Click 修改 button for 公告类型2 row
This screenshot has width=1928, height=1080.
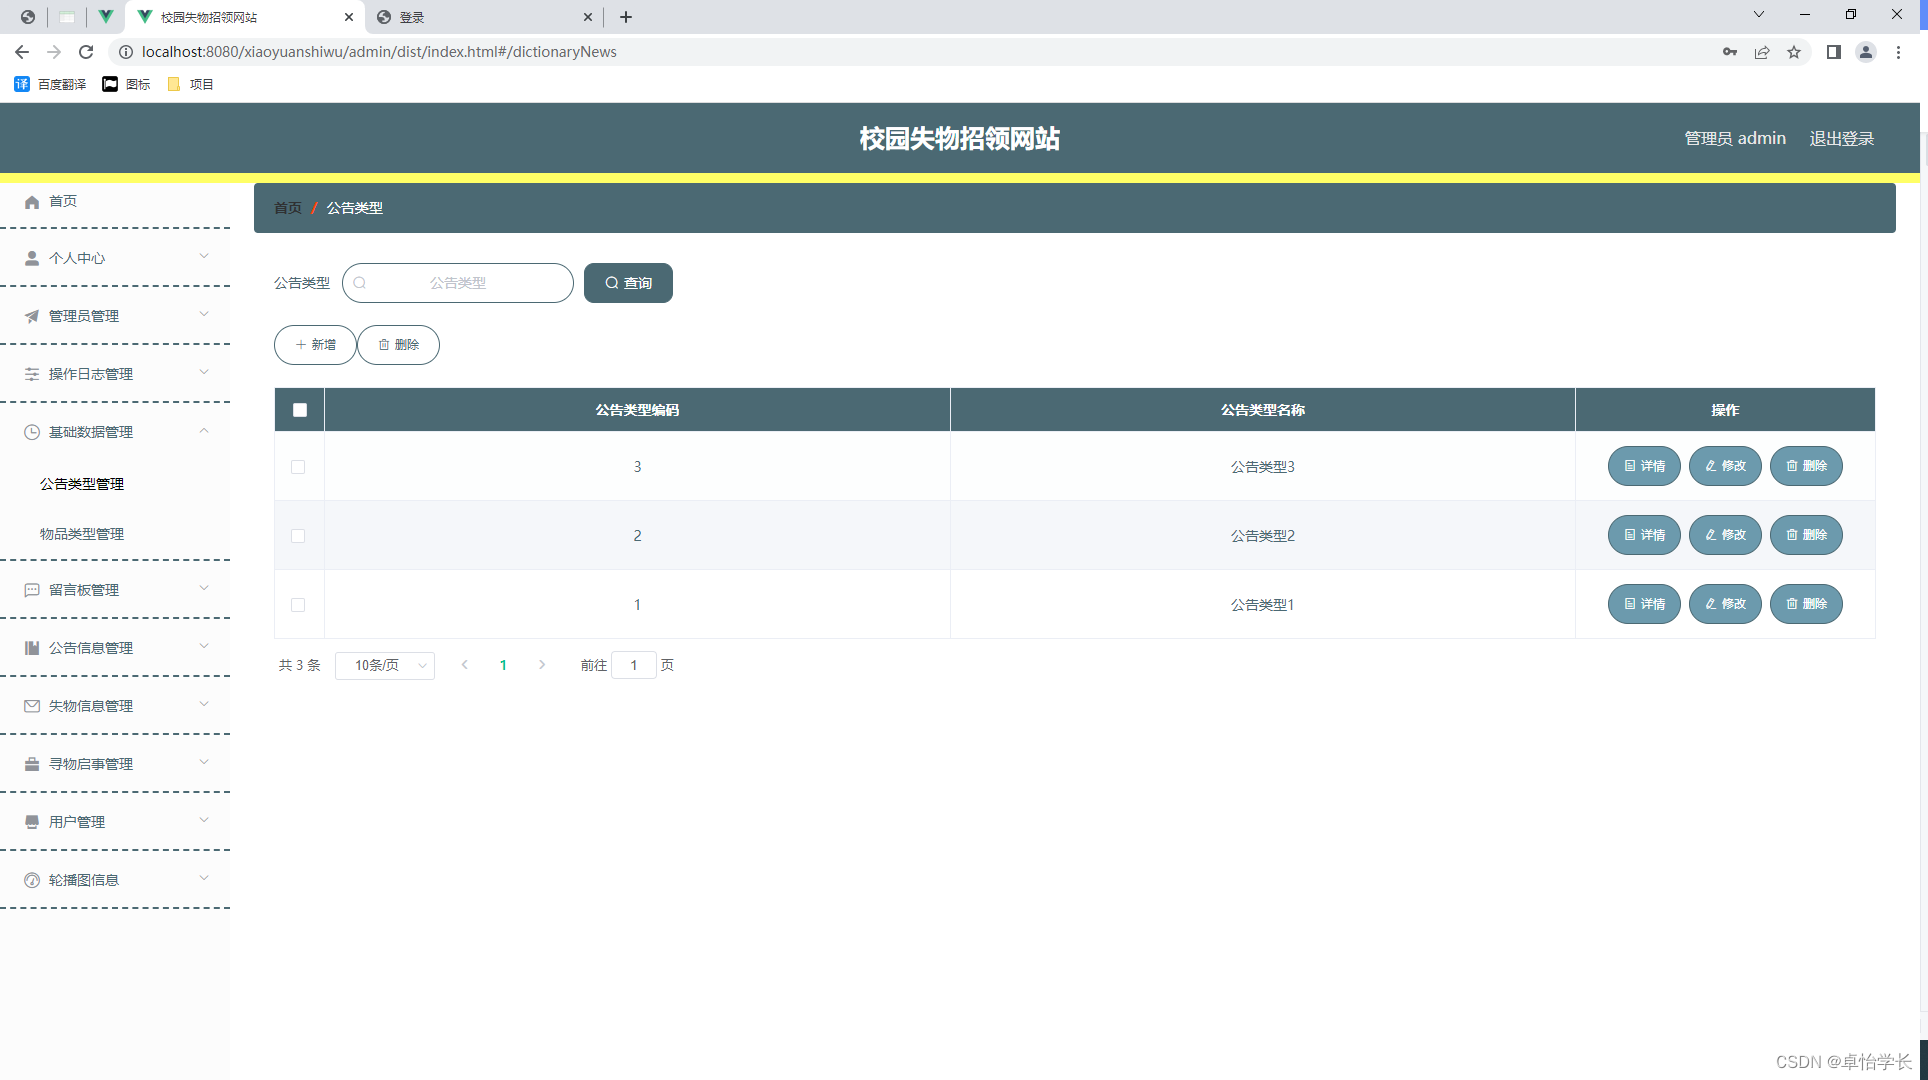1725,535
